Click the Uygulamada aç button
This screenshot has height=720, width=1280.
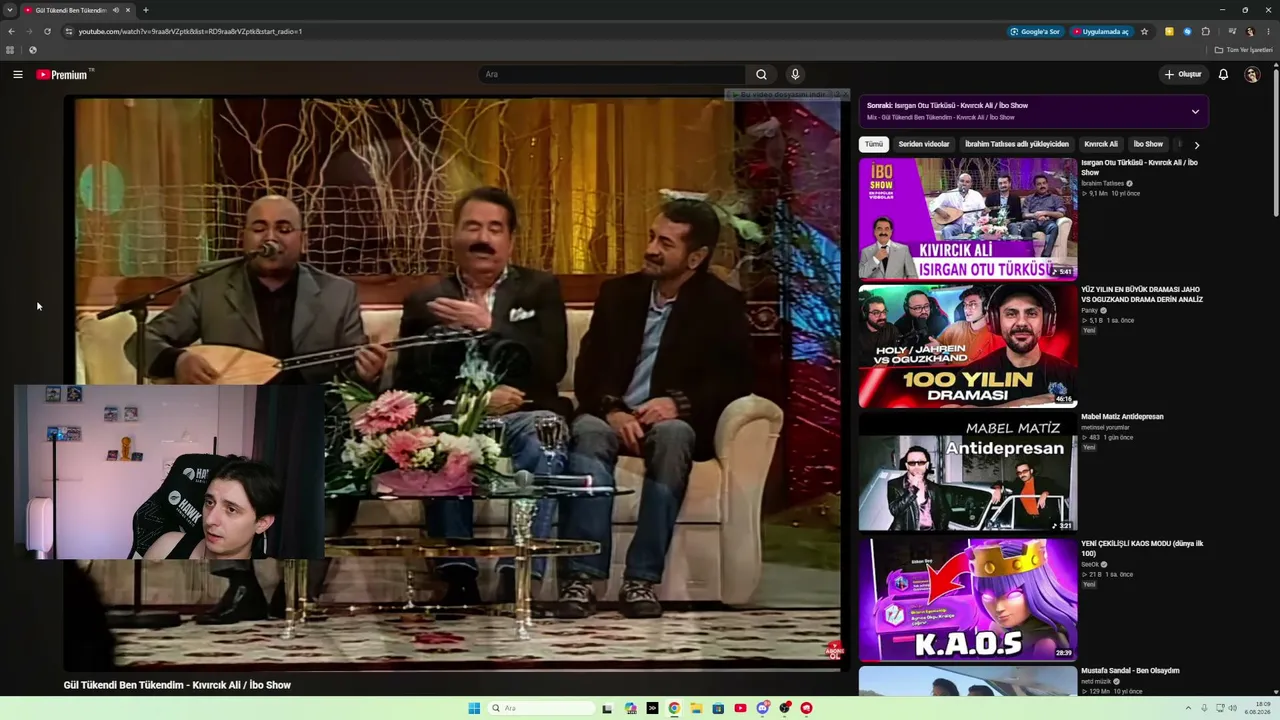coord(1101,31)
